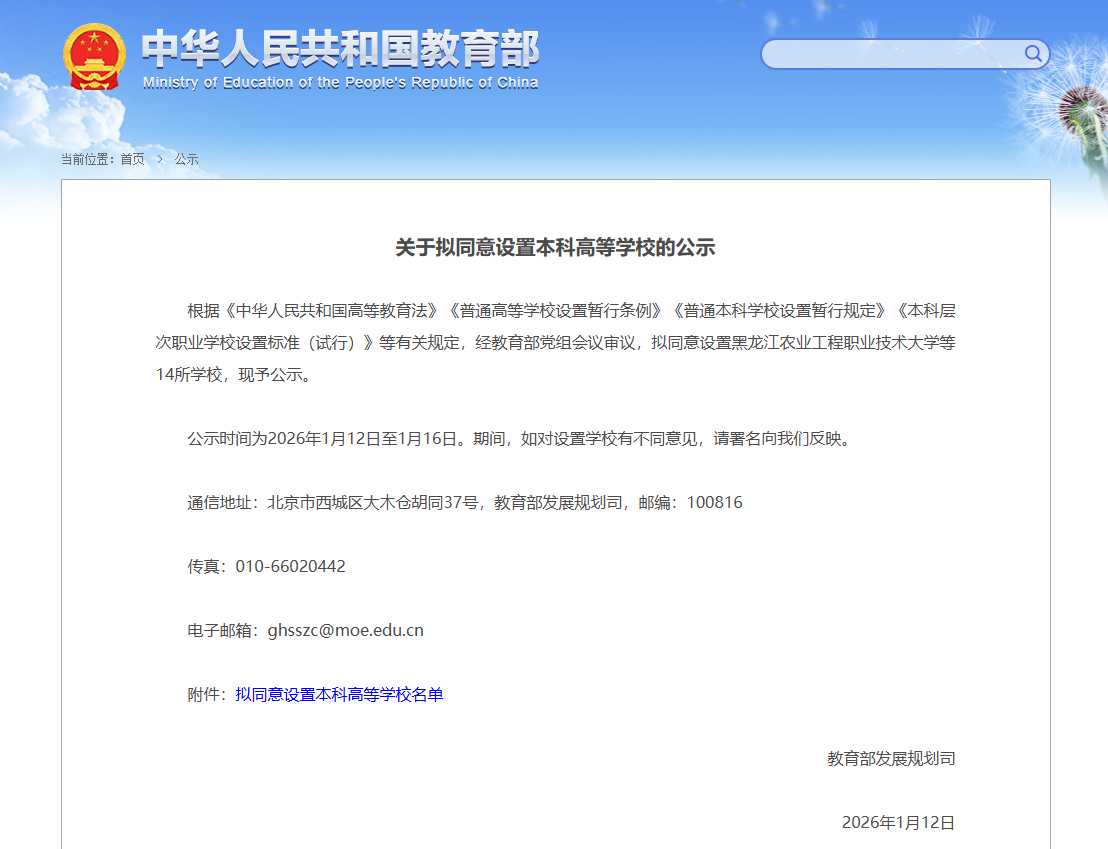Click the English ministry subtitle text
The image size is (1108, 849).
(x=340, y=84)
